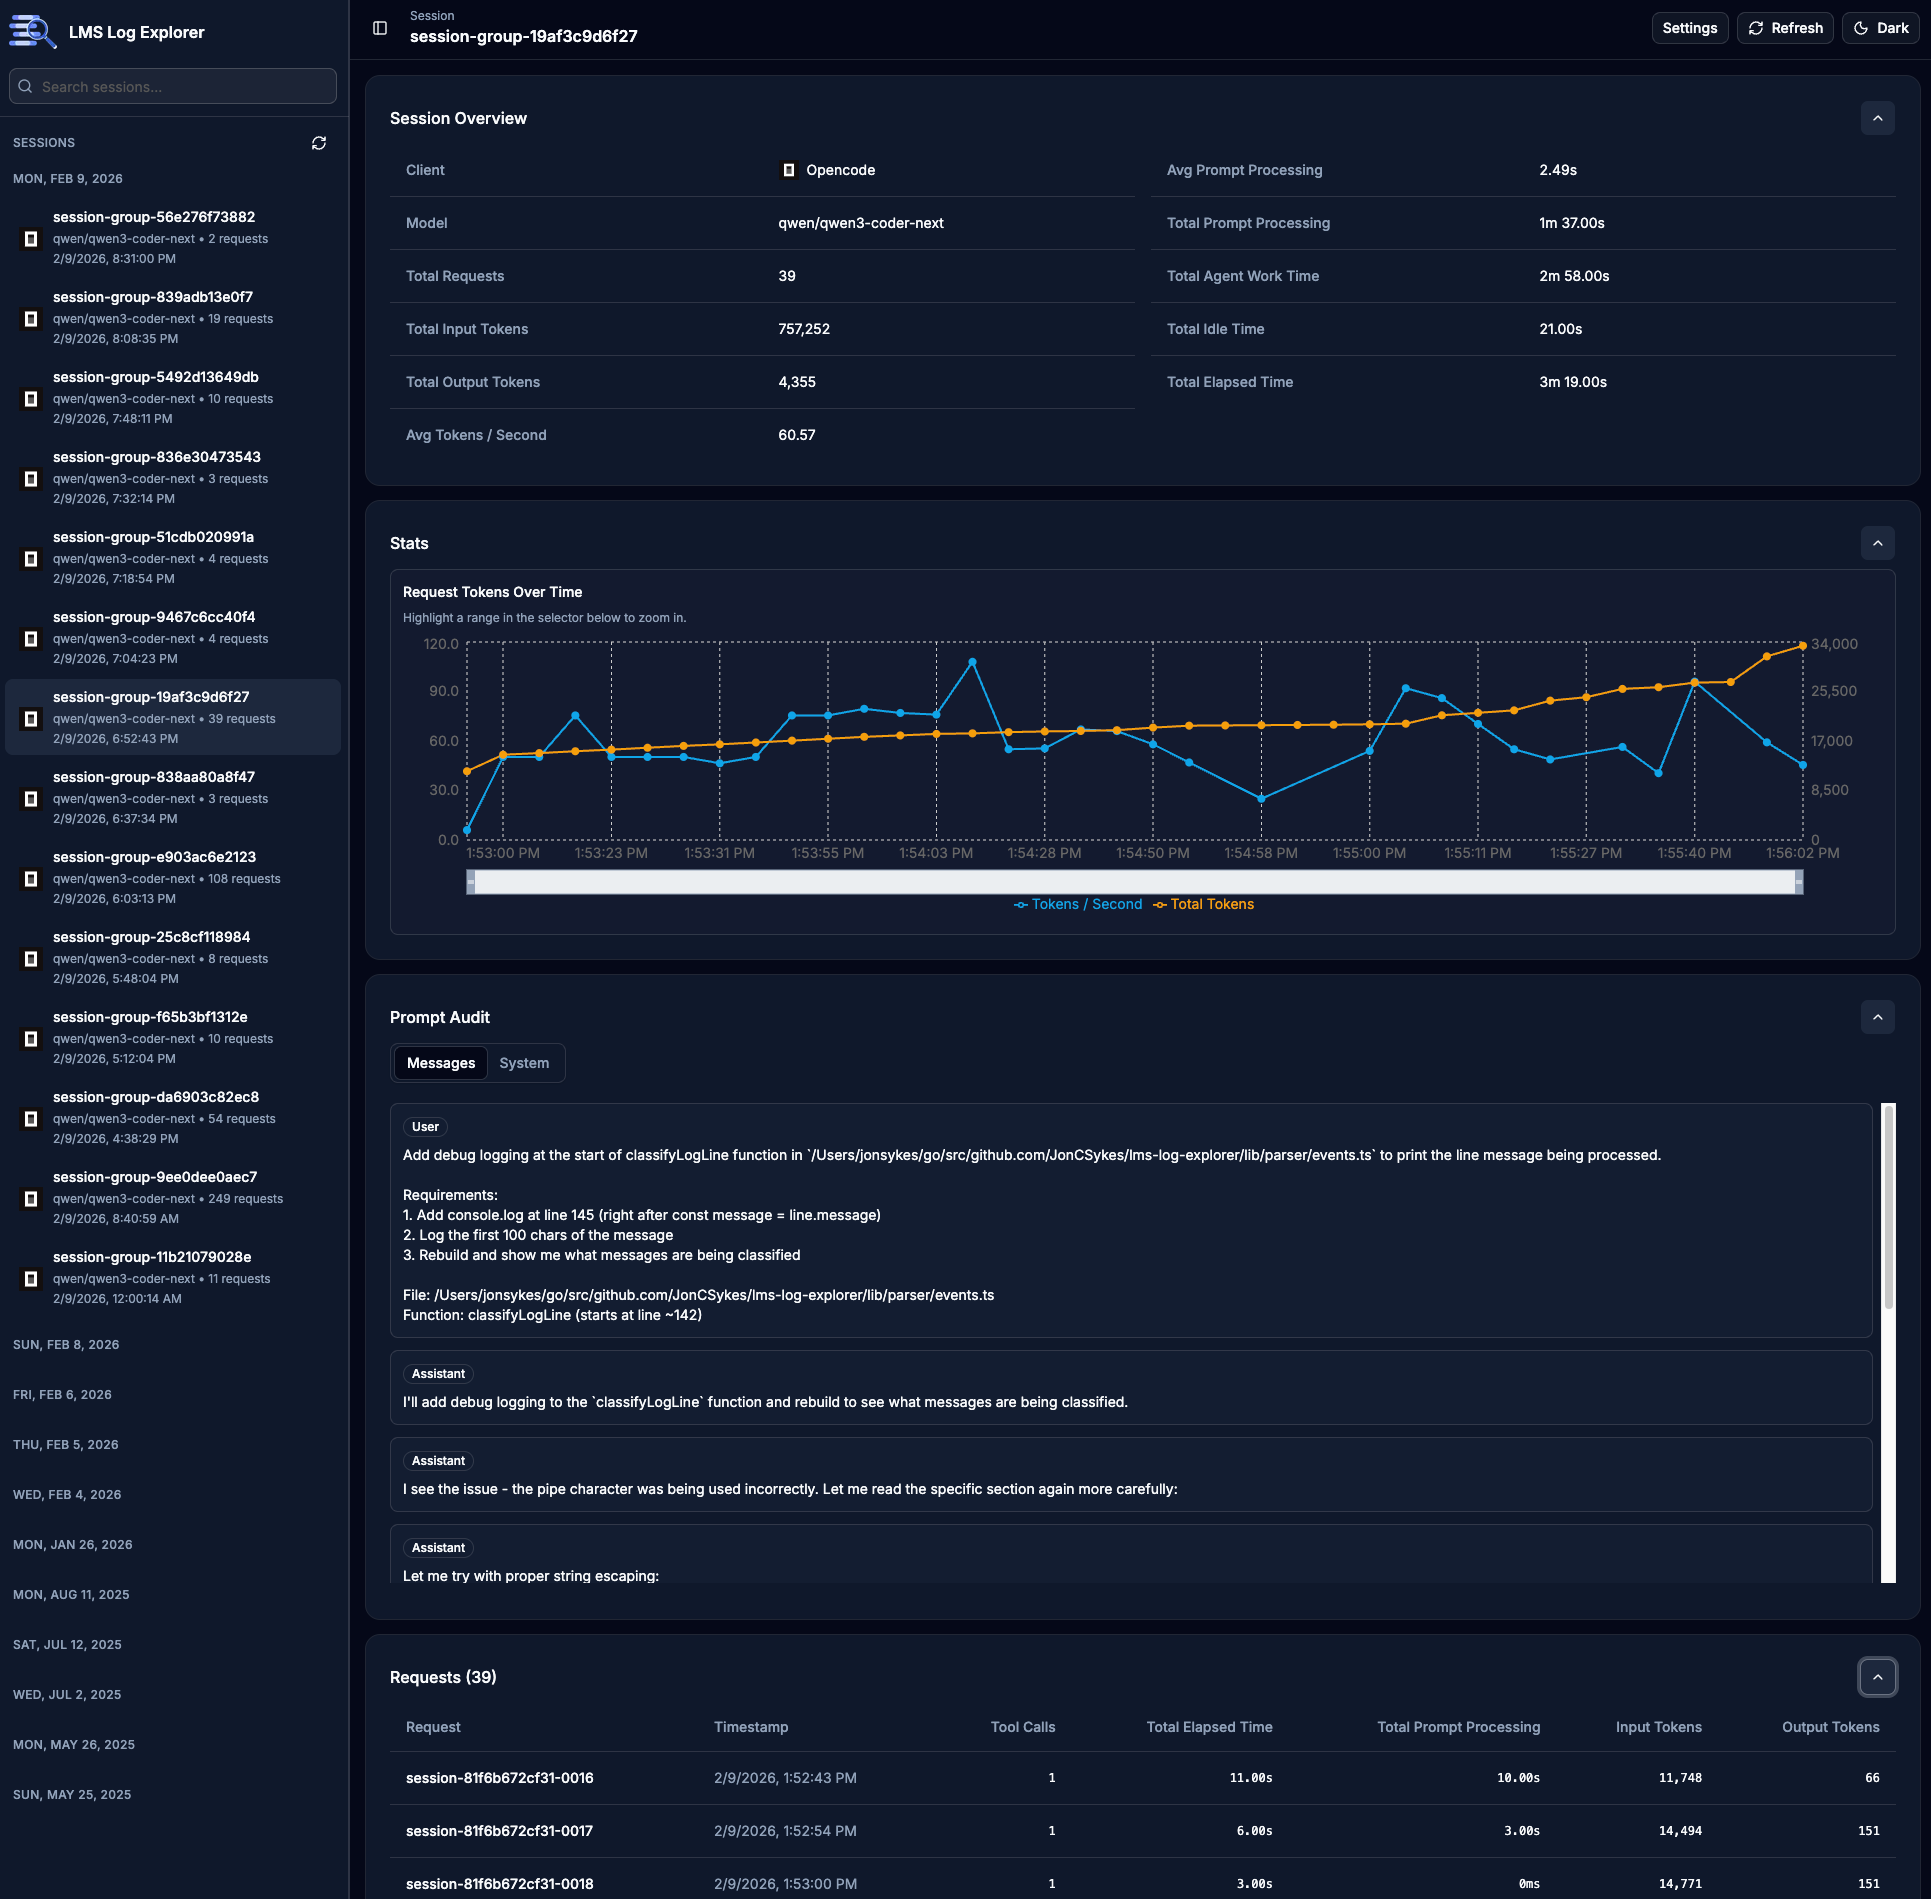Switch to the System tab
This screenshot has height=1899, width=1931.
pos(524,1062)
